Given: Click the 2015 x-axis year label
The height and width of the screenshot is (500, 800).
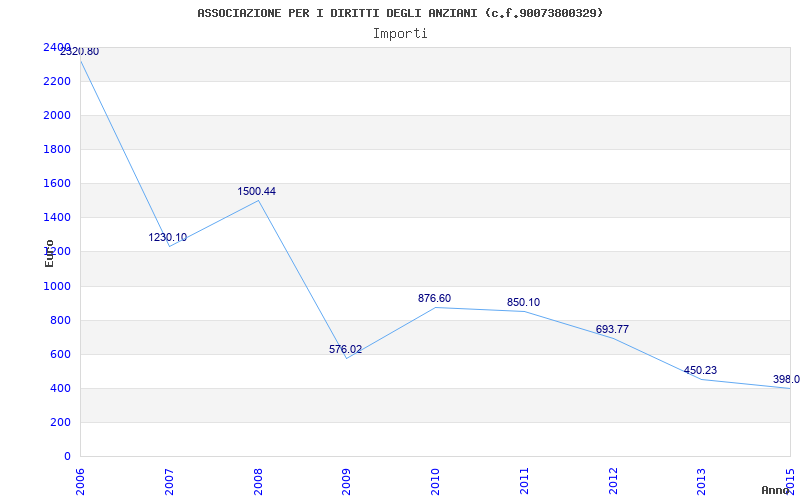Looking at the screenshot, I should (x=791, y=481).
